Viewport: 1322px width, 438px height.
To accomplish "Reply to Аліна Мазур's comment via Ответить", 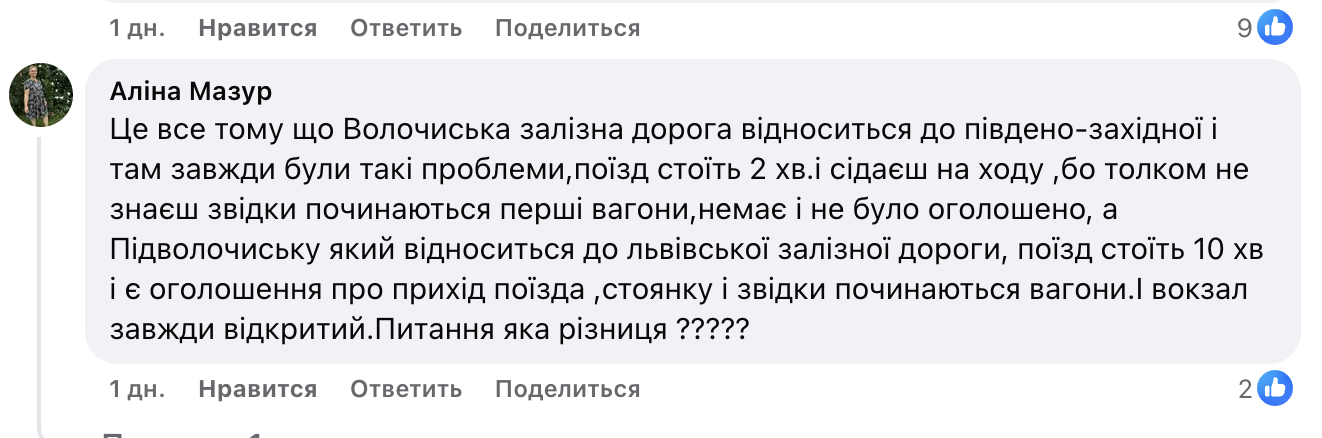I will 406,389.
